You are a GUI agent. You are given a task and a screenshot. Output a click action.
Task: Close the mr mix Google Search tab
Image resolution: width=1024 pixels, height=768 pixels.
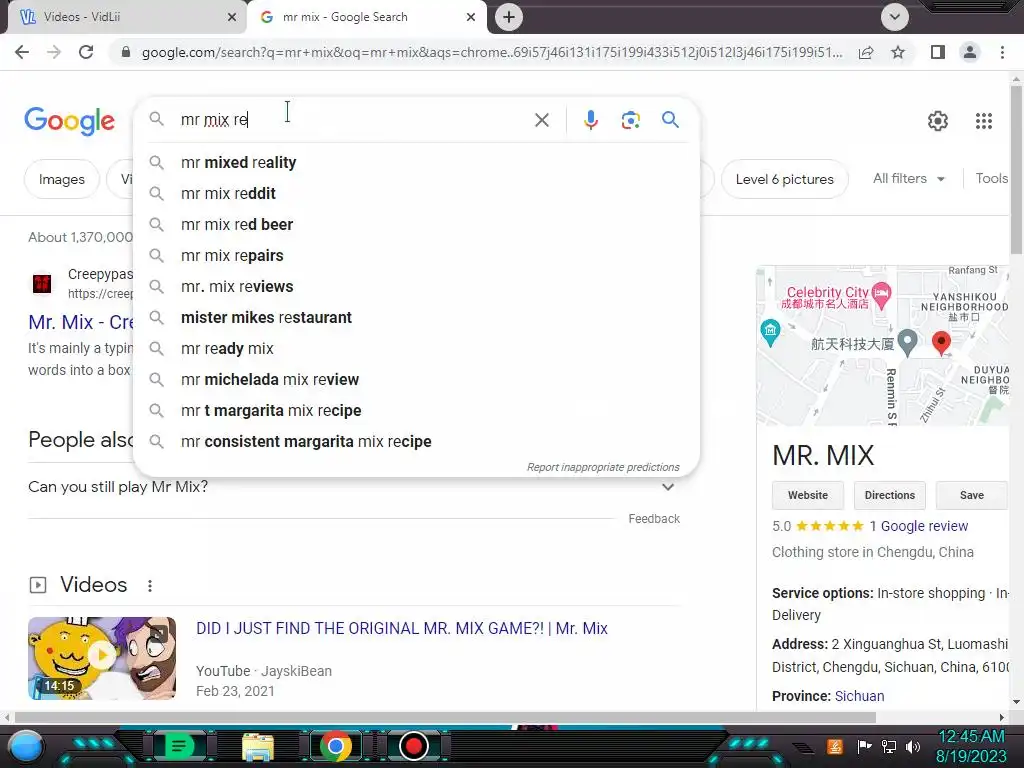pos(471,18)
